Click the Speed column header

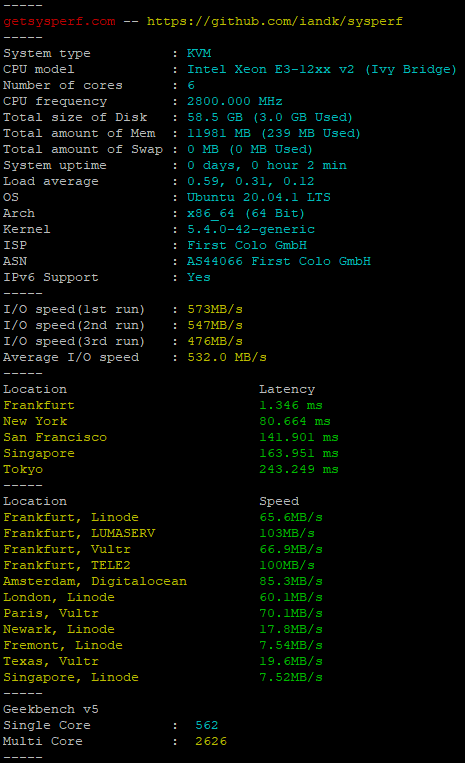point(279,501)
